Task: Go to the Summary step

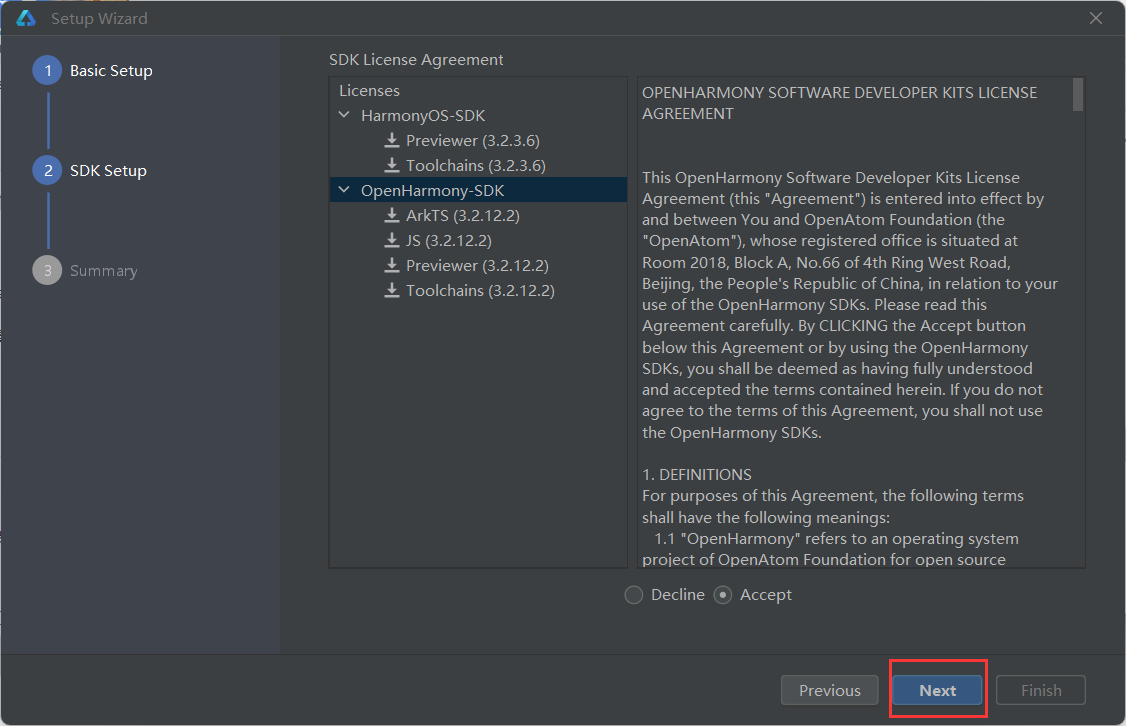Action: (x=103, y=271)
